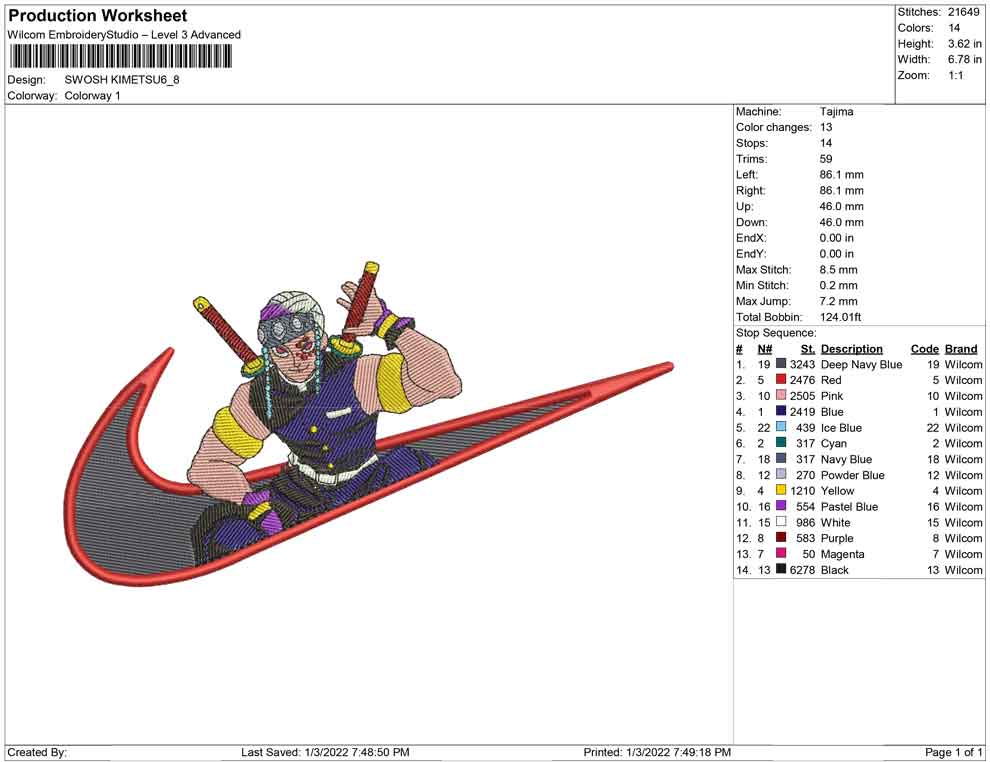Select the Ice Blue color swatch

click(x=781, y=427)
